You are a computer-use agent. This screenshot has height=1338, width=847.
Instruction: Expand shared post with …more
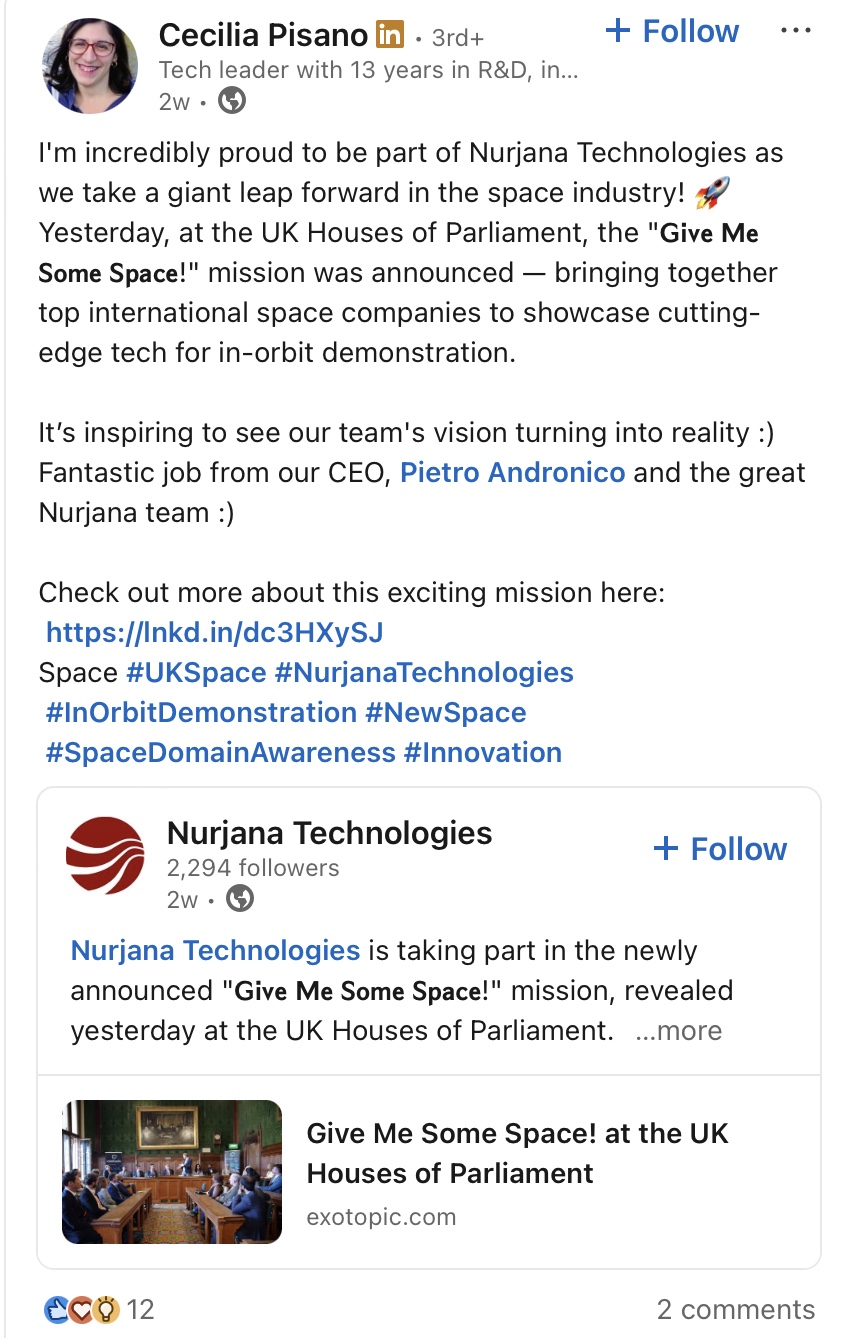(678, 1031)
